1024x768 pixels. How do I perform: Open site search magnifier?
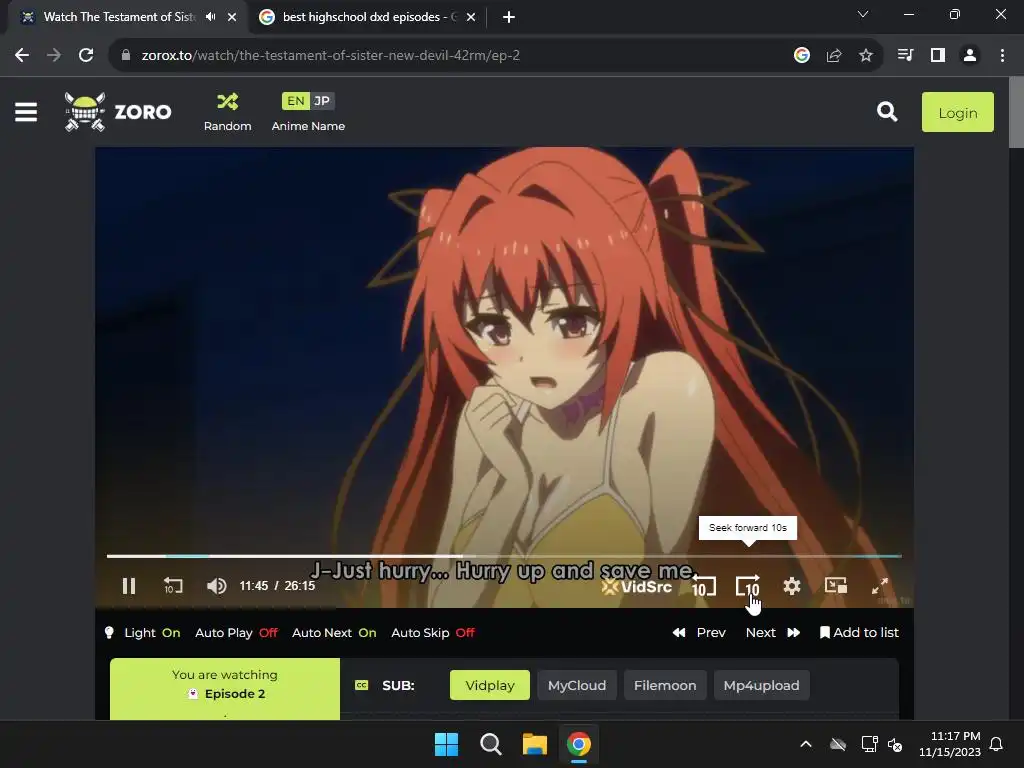(887, 112)
